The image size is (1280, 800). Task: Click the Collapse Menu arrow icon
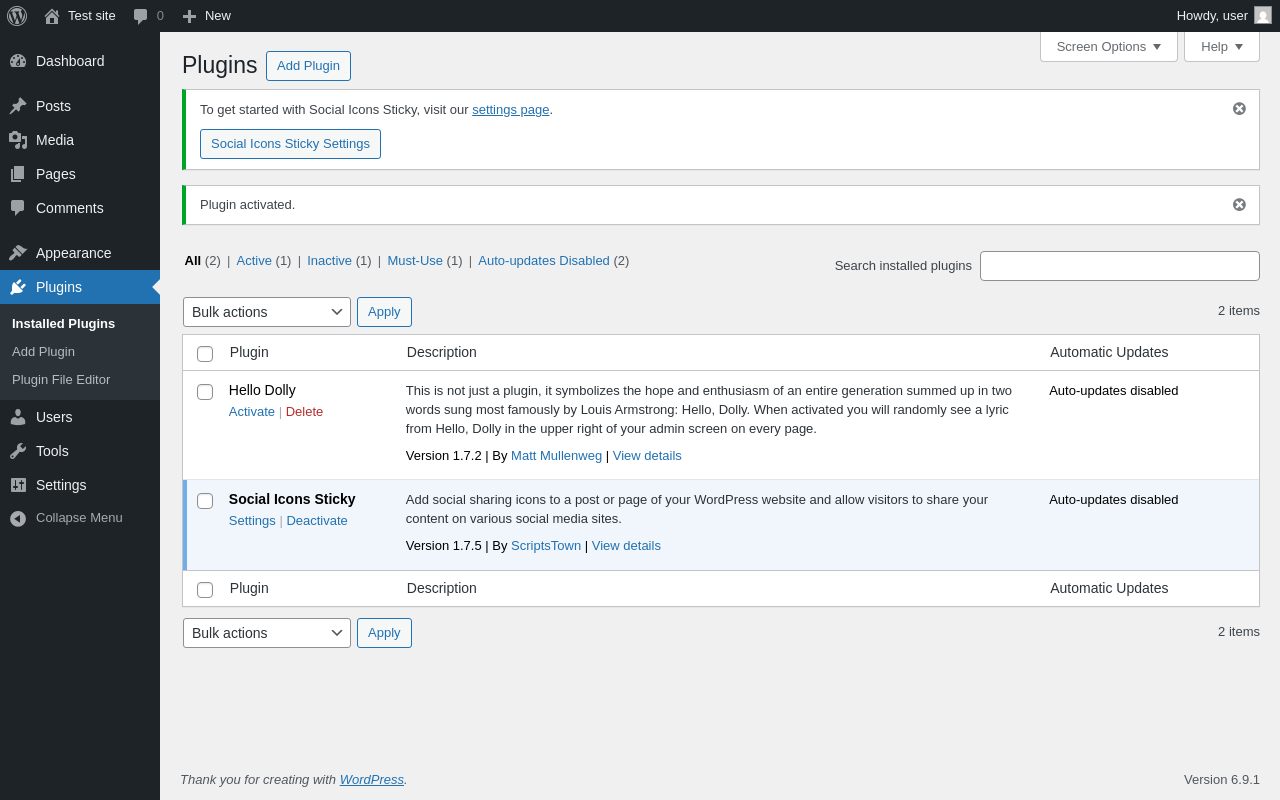tap(18, 518)
